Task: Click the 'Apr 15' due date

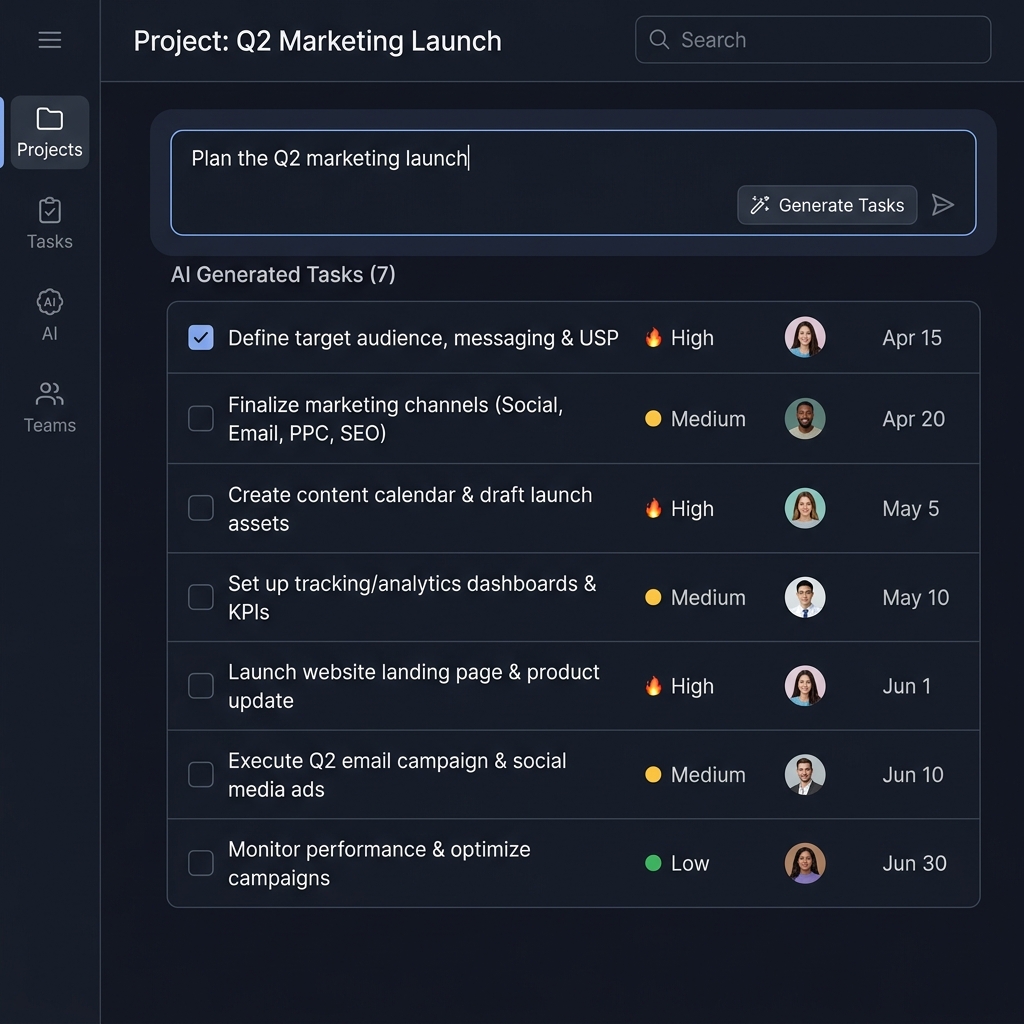Action: [912, 338]
